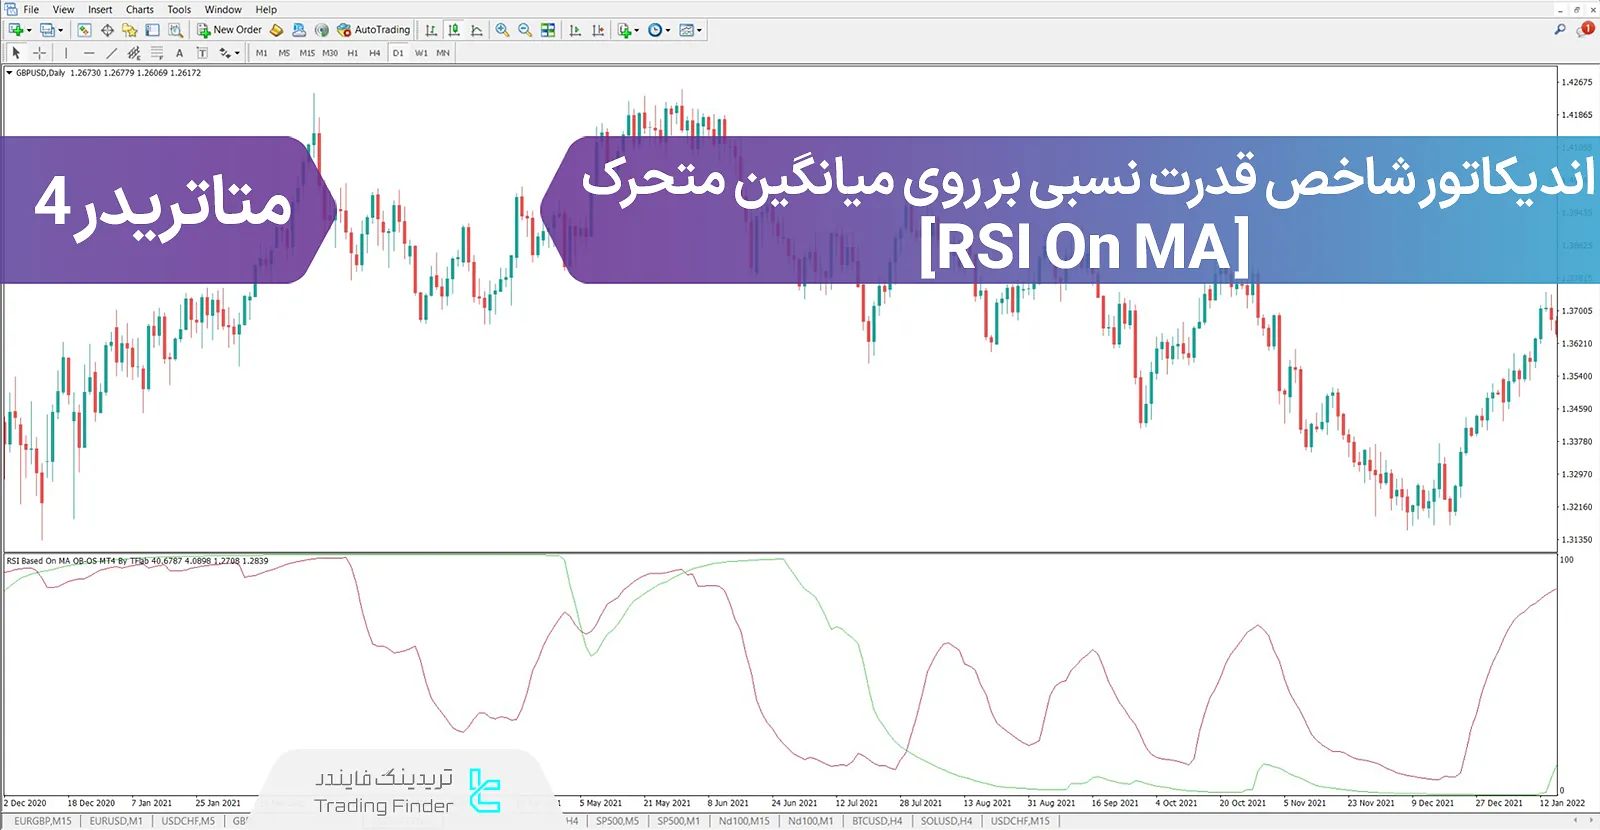Select the W1 timeframe
The image size is (1600, 830).
tap(421, 53)
